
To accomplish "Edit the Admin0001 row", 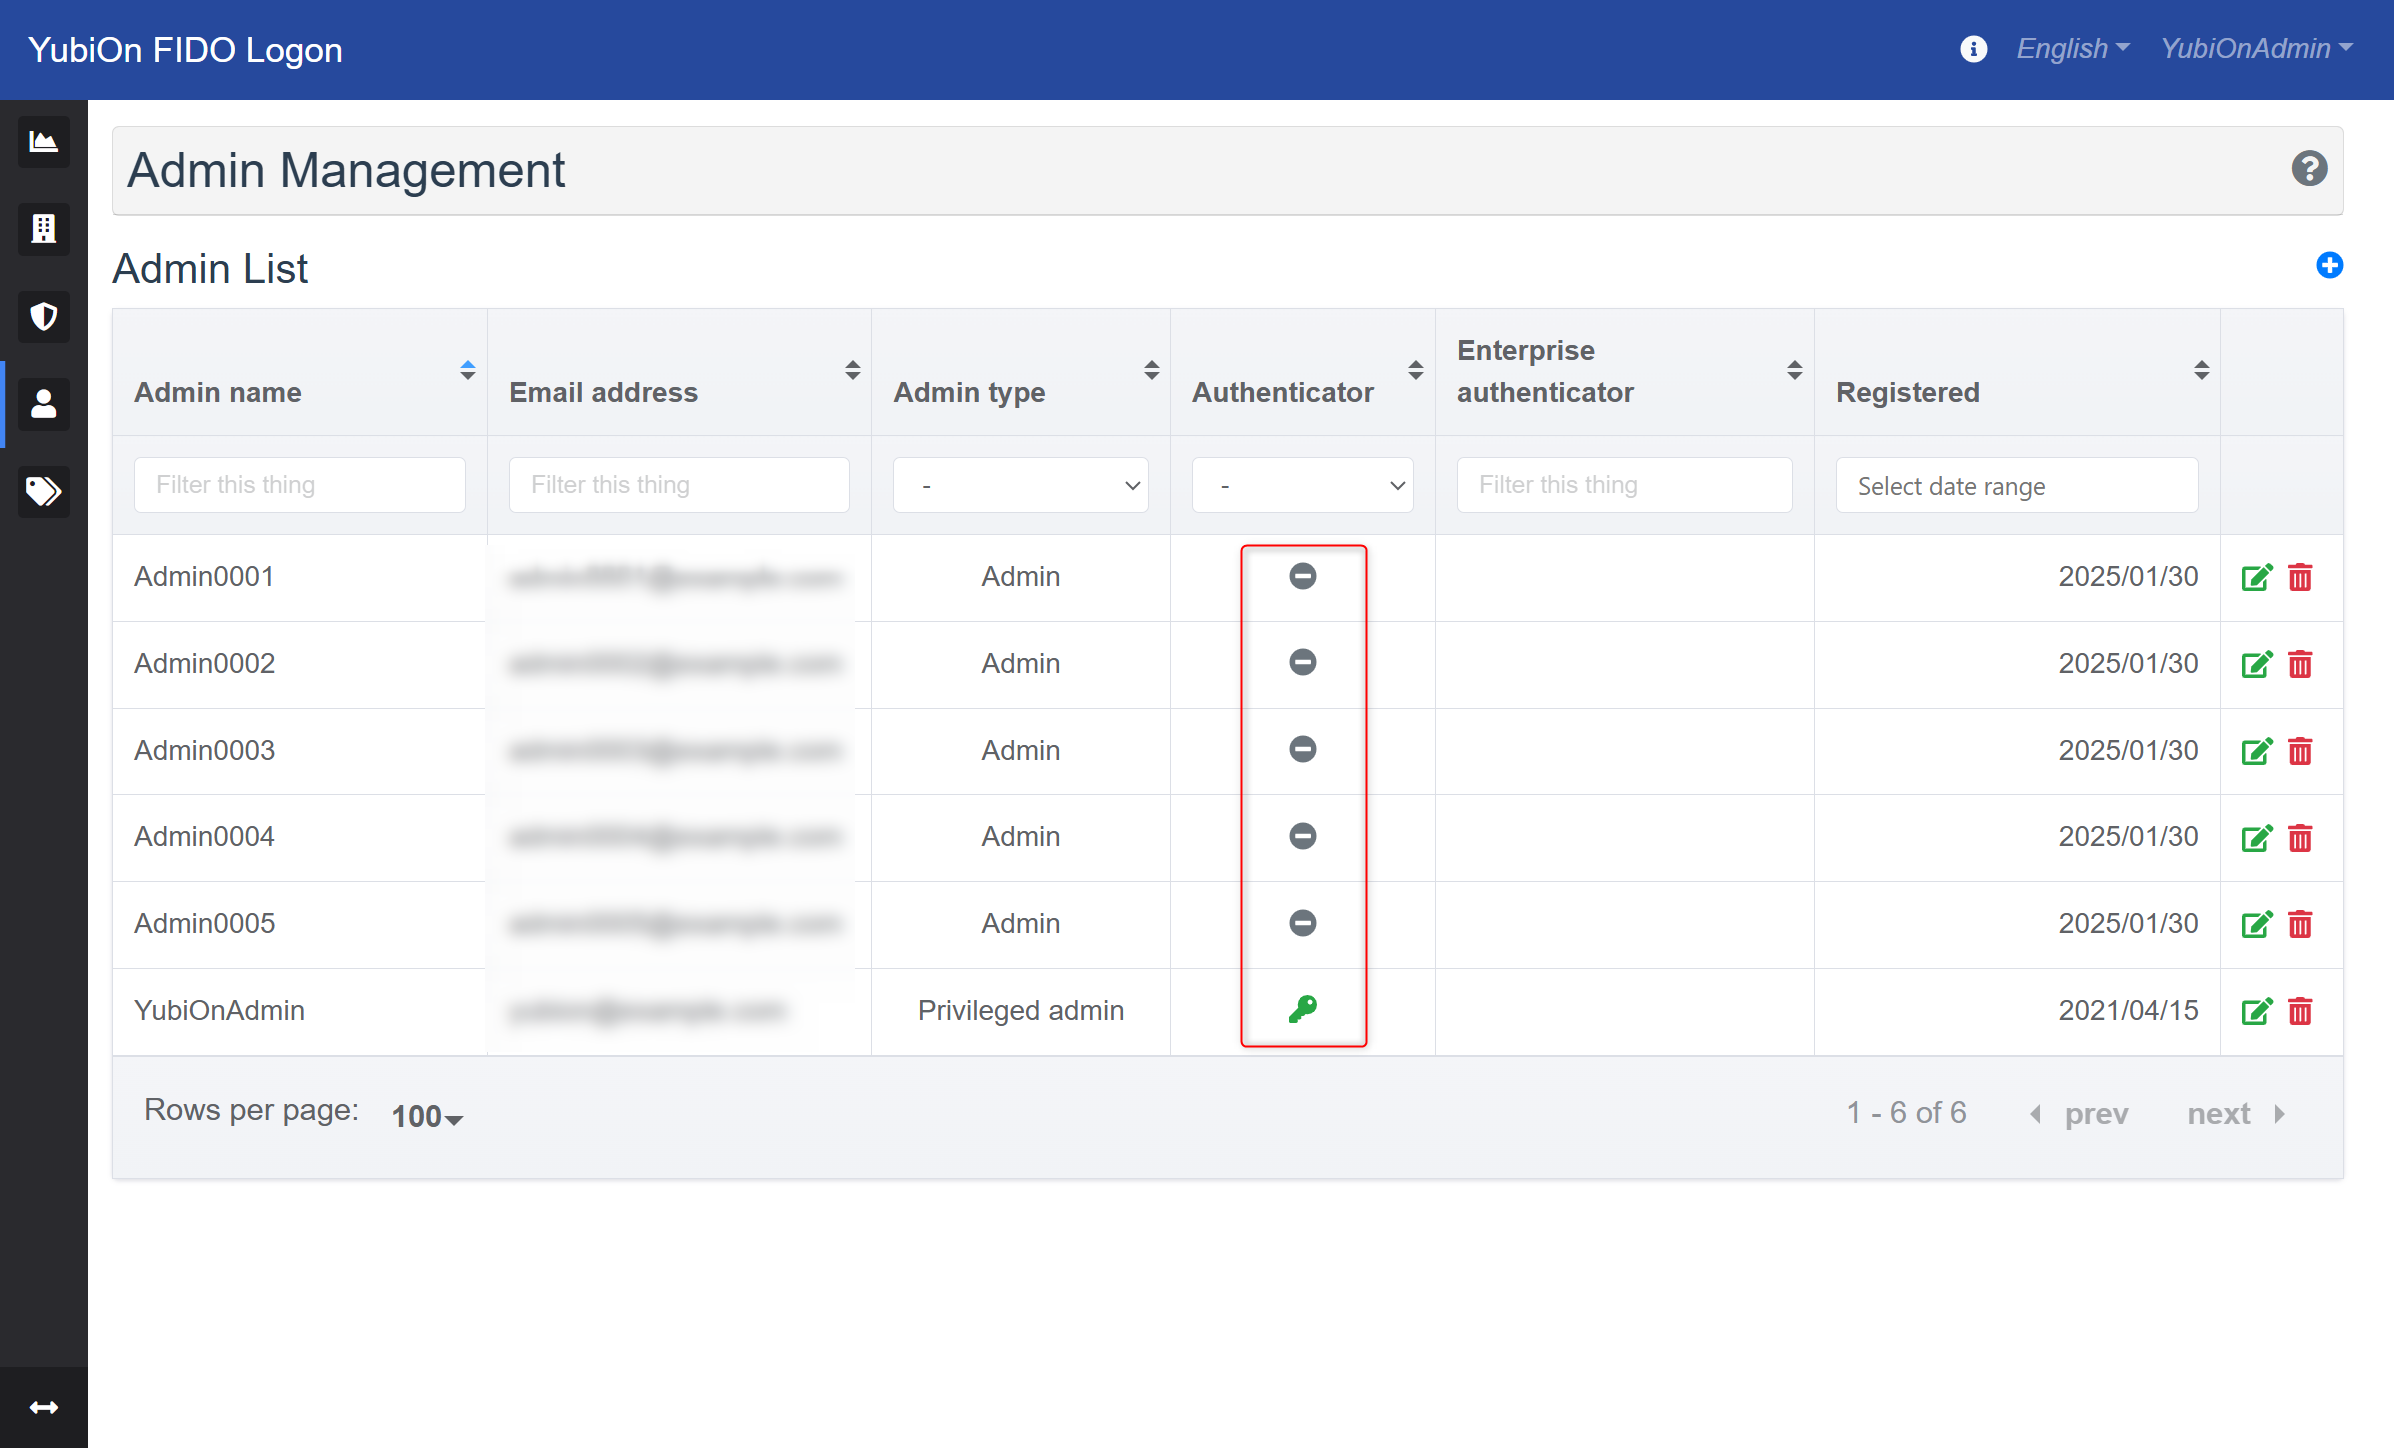I will pos(2256,577).
